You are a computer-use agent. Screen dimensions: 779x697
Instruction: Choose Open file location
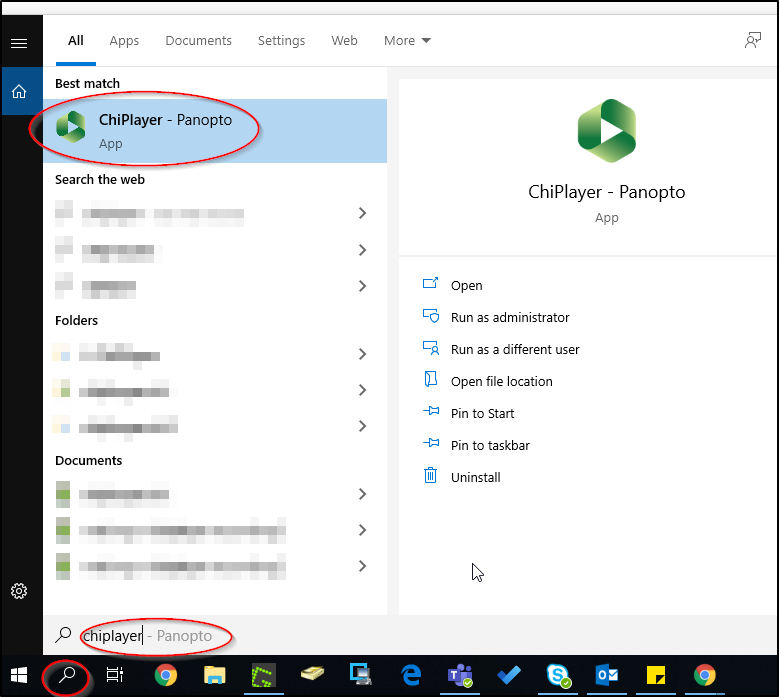(x=501, y=382)
